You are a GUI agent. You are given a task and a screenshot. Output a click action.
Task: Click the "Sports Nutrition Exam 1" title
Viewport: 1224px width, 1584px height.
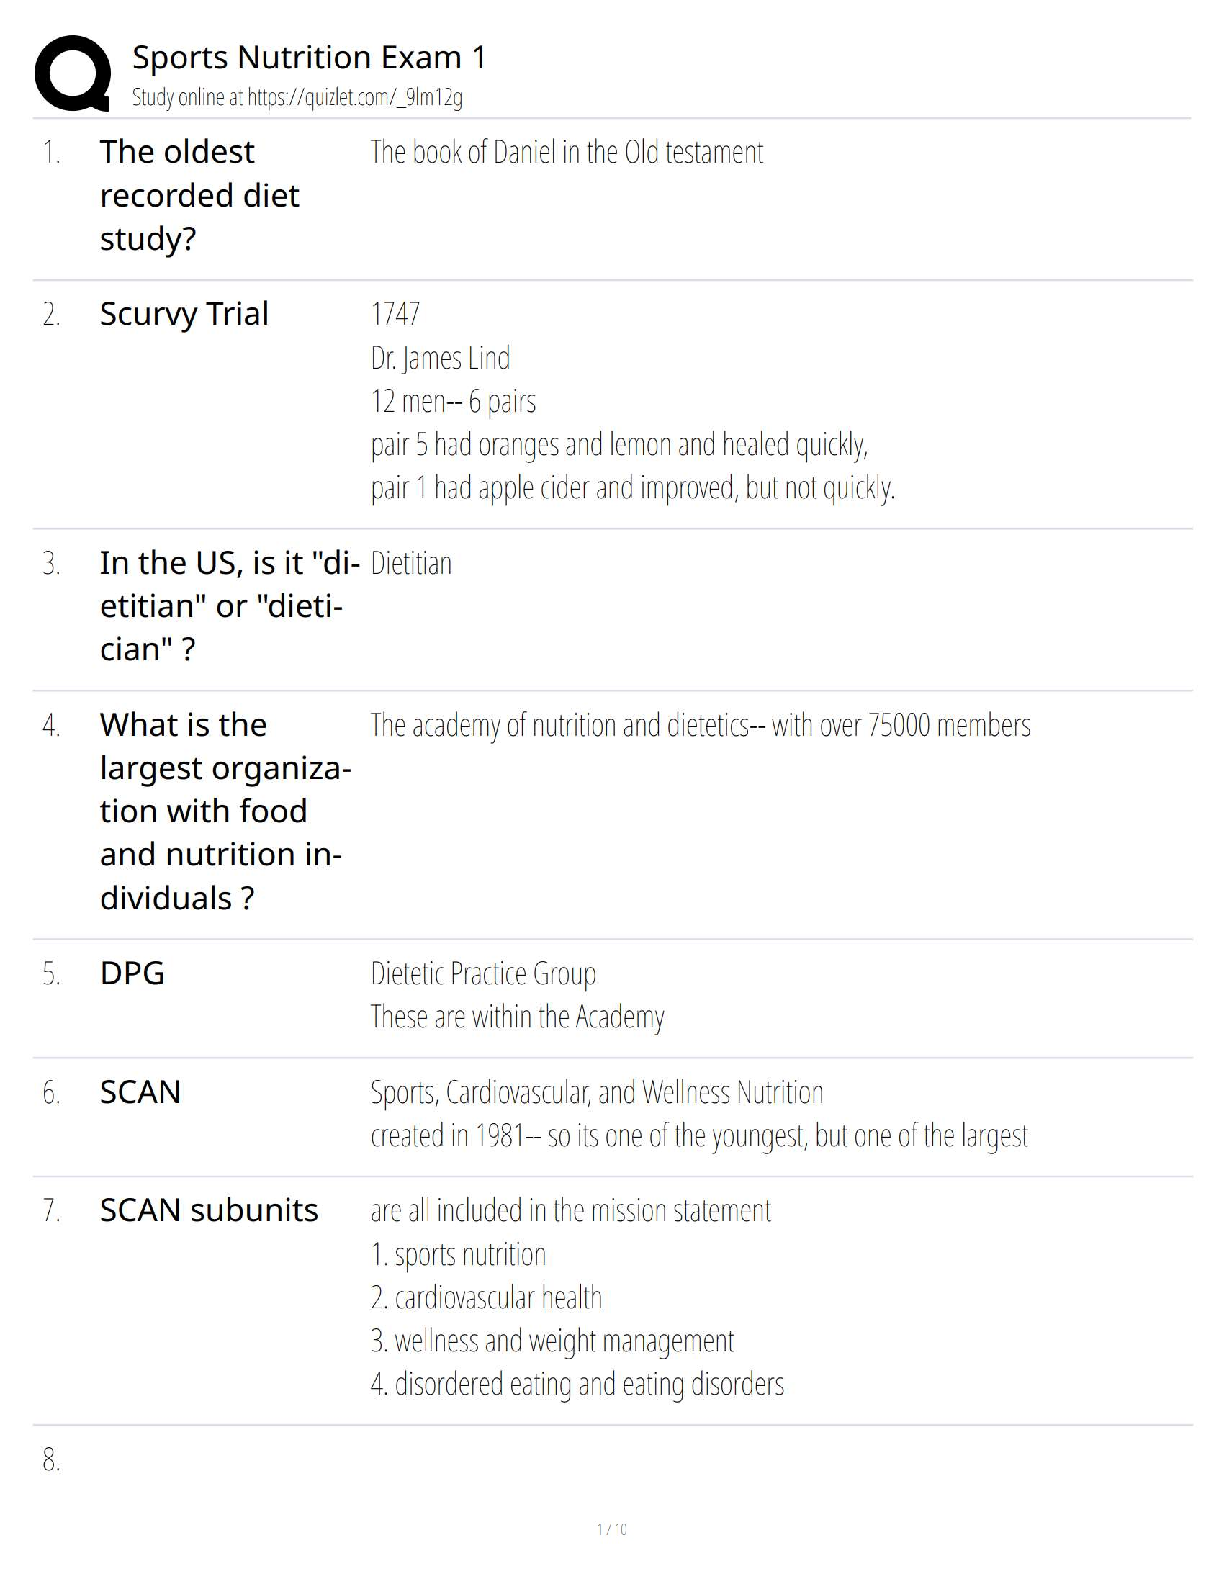pos(309,58)
